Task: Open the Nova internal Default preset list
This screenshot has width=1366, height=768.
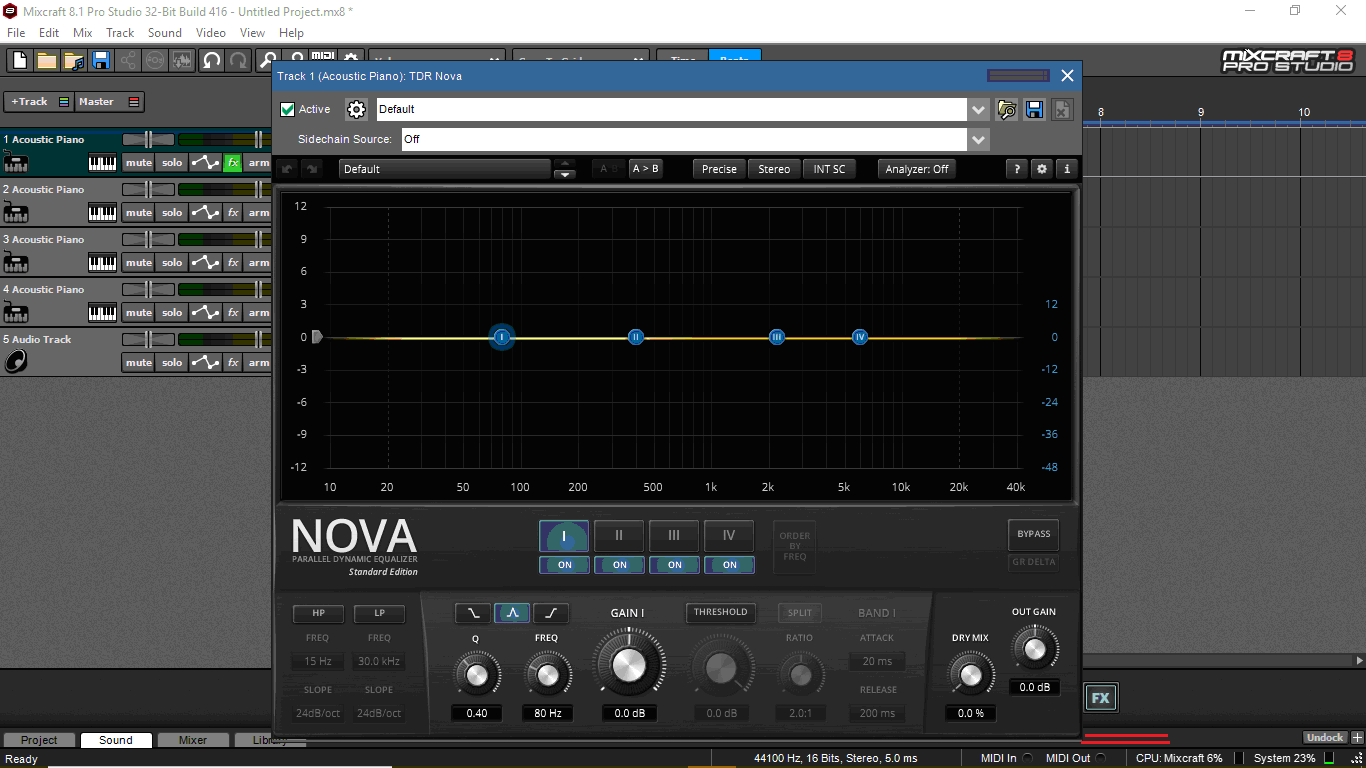Action: coord(444,169)
